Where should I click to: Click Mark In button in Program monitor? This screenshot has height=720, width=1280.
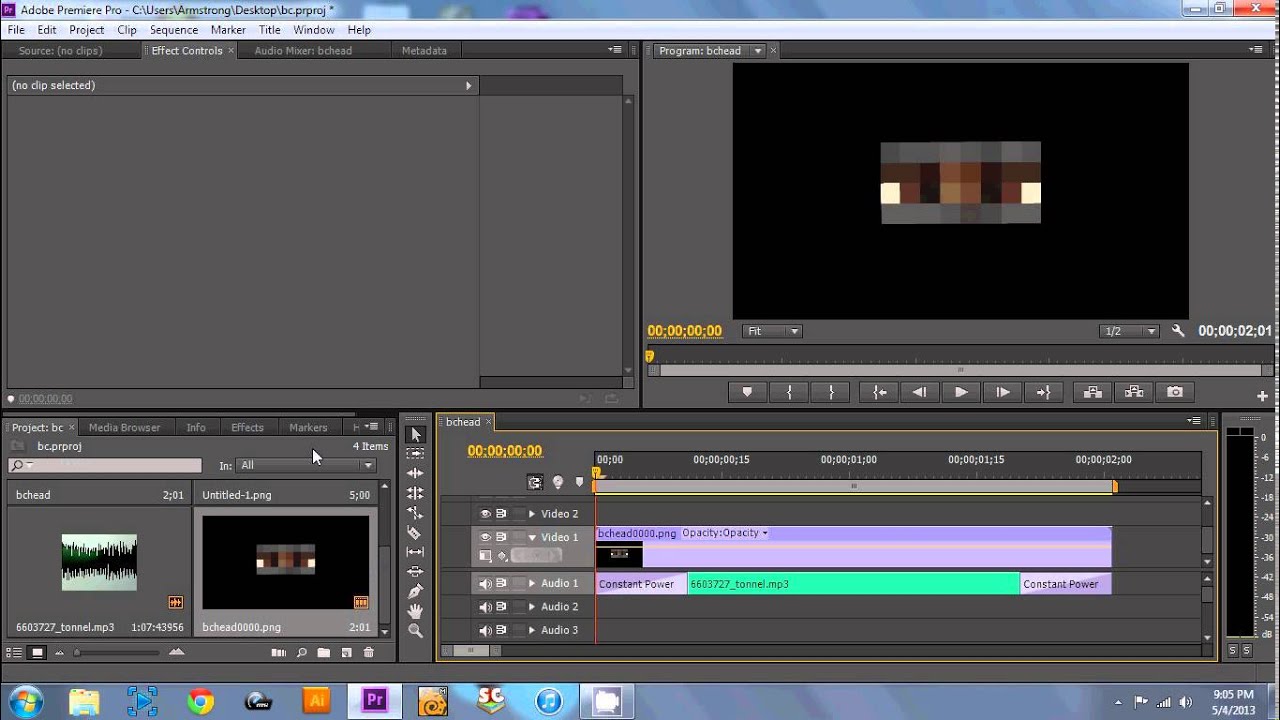789,392
